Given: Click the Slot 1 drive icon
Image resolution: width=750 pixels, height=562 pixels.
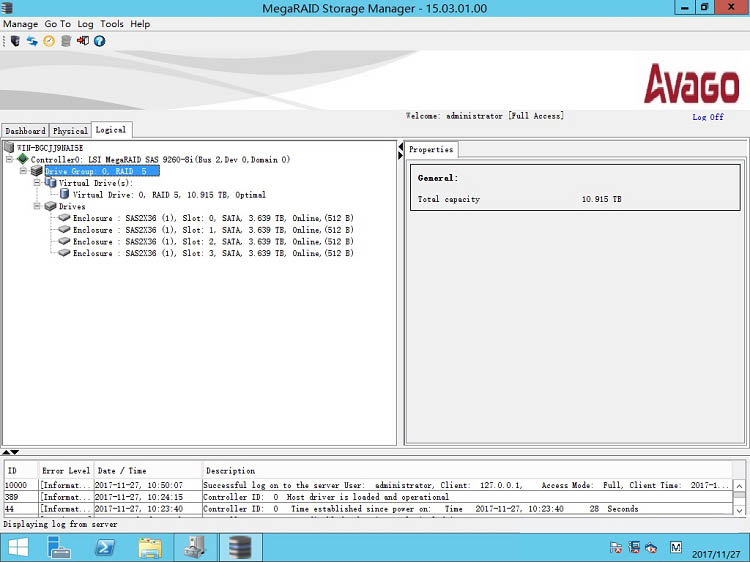Looking at the screenshot, I should tap(64, 230).
